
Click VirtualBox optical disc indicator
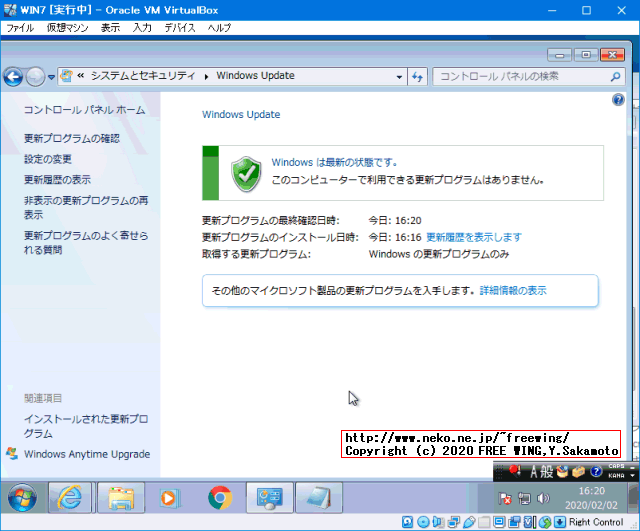(423, 522)
